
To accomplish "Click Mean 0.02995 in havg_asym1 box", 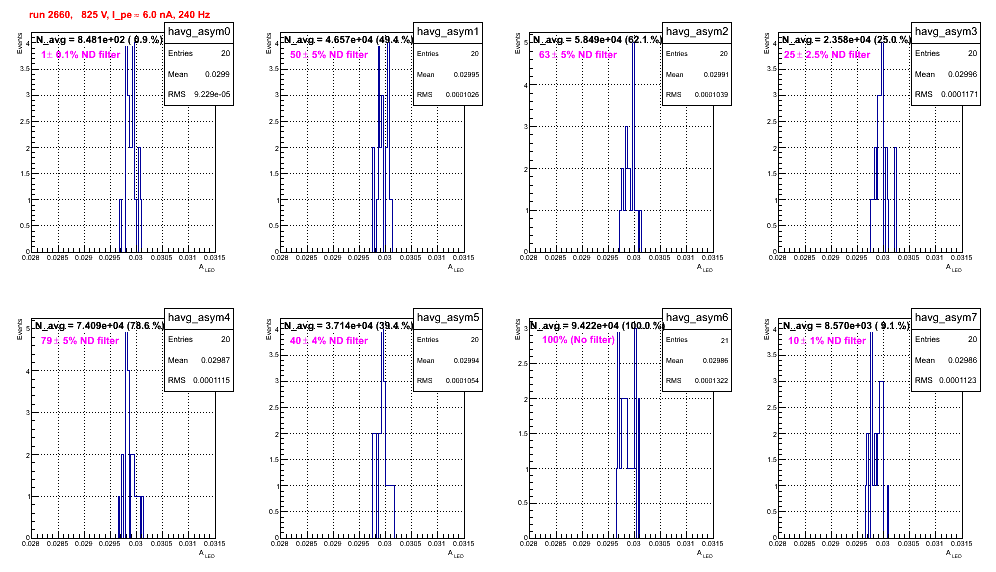I will tap(448, 74).
